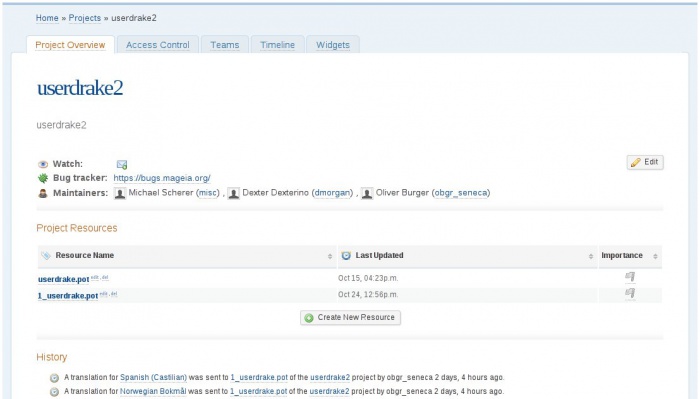Image resolution: width=700 pixels, height=399 pixels.
Task: Click the userdrake2 page title
Action: pyautogui.click(x=80, y=88)
